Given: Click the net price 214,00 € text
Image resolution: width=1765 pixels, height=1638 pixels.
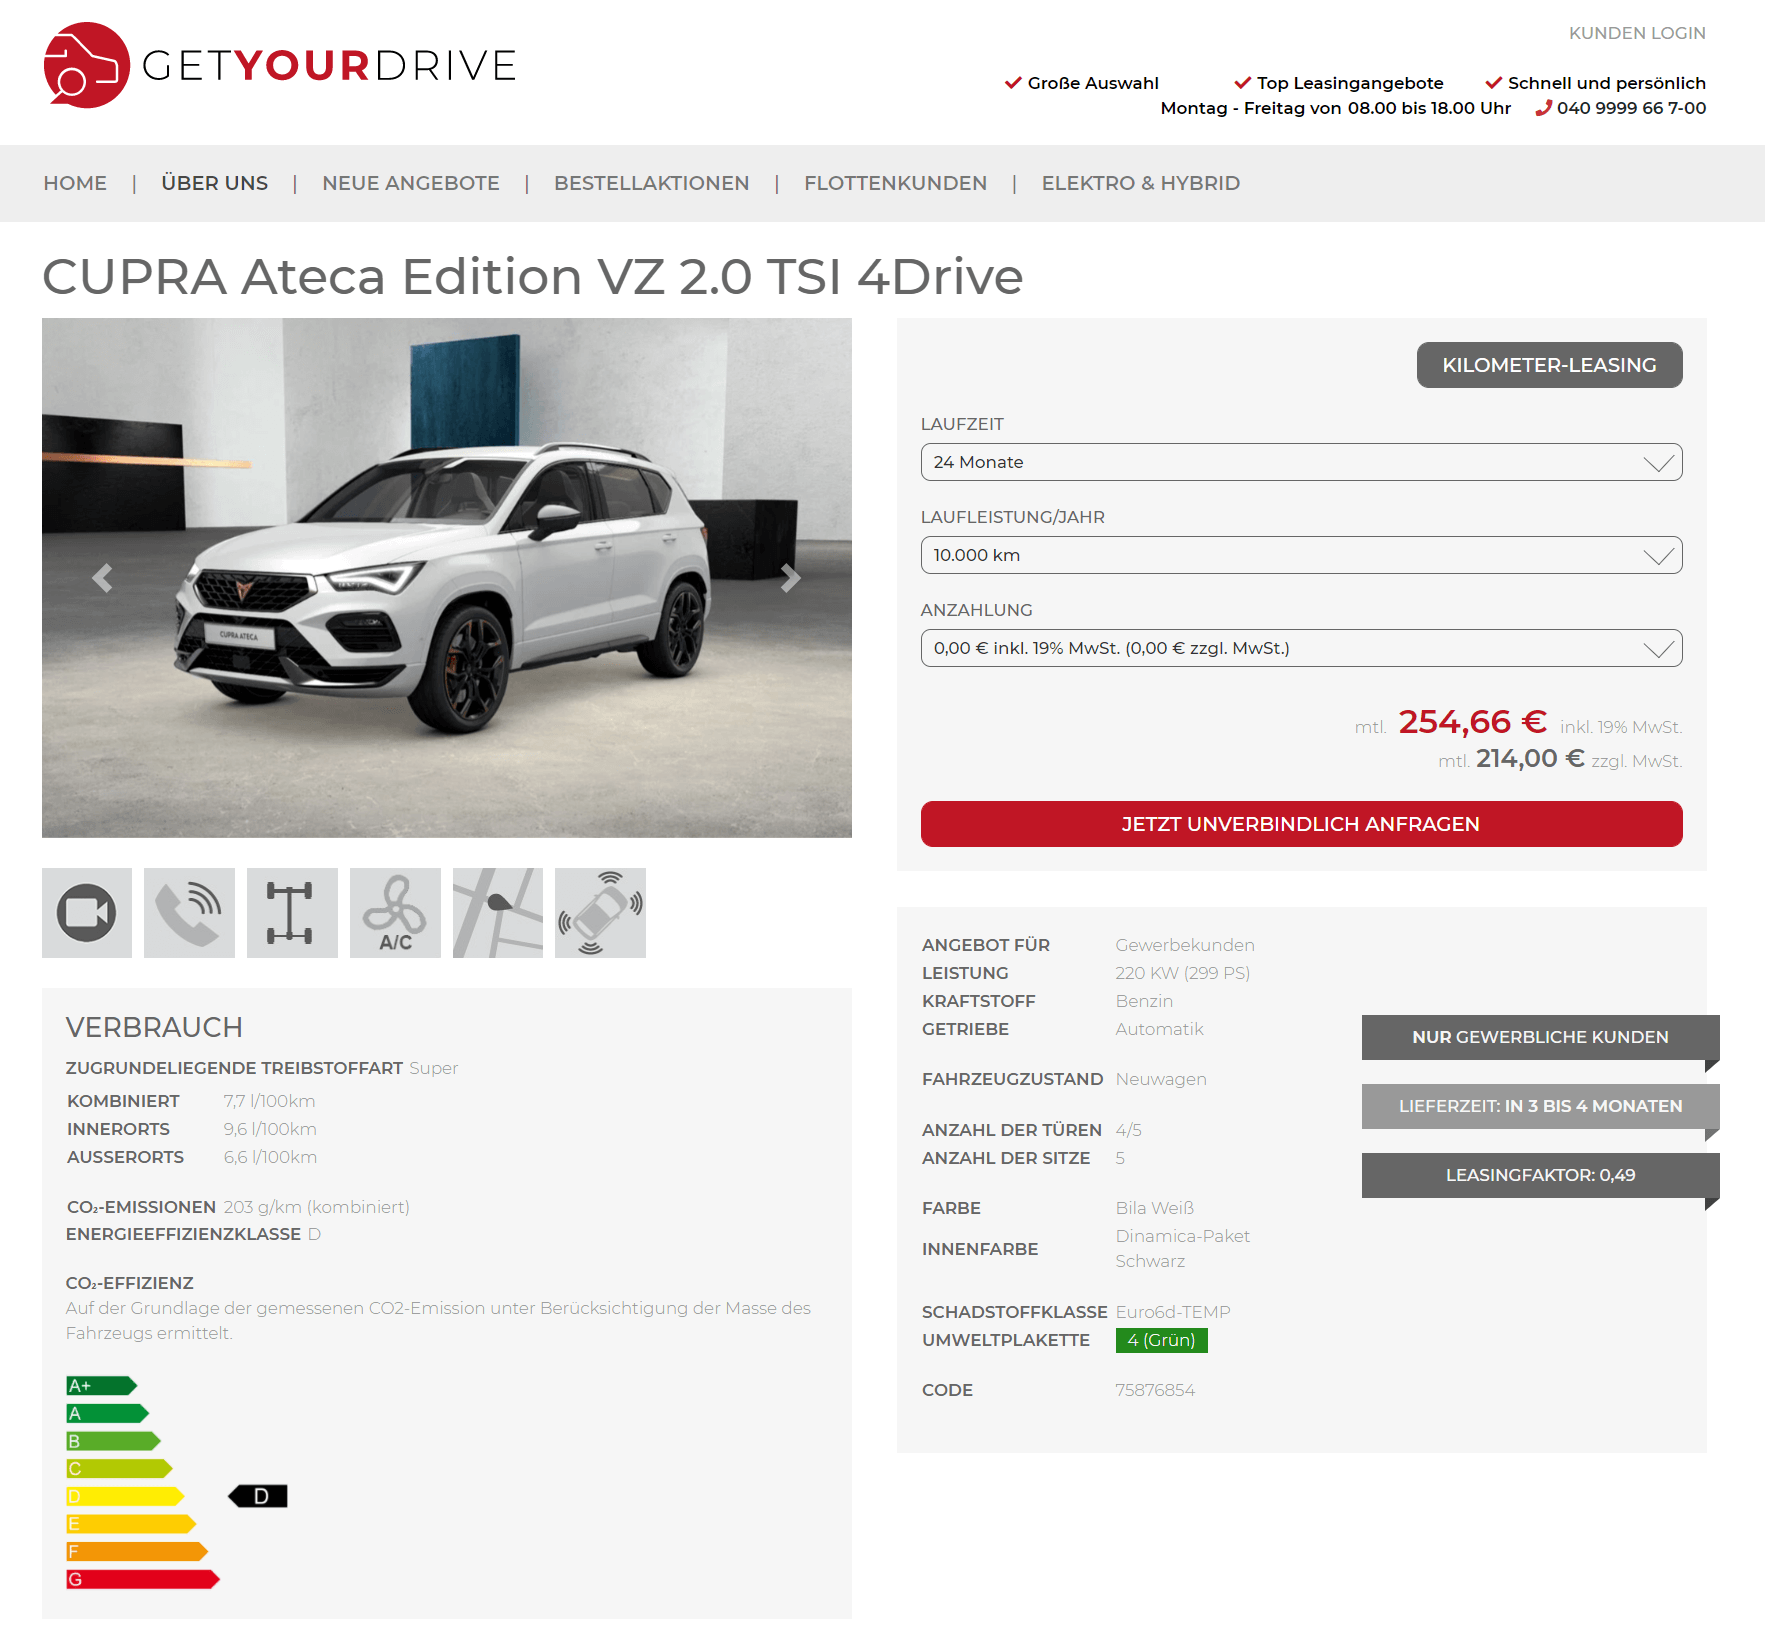Looking at the screenshot, I should pos(1530,759).
